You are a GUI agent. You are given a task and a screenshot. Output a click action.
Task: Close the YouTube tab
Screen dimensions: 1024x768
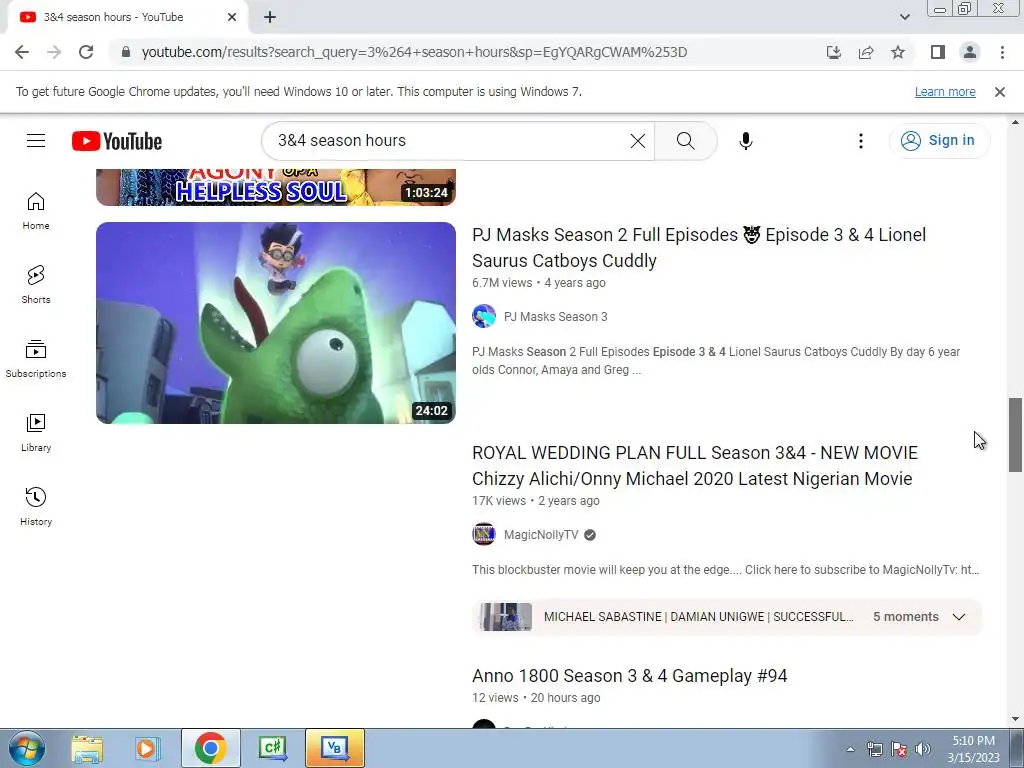231,18
